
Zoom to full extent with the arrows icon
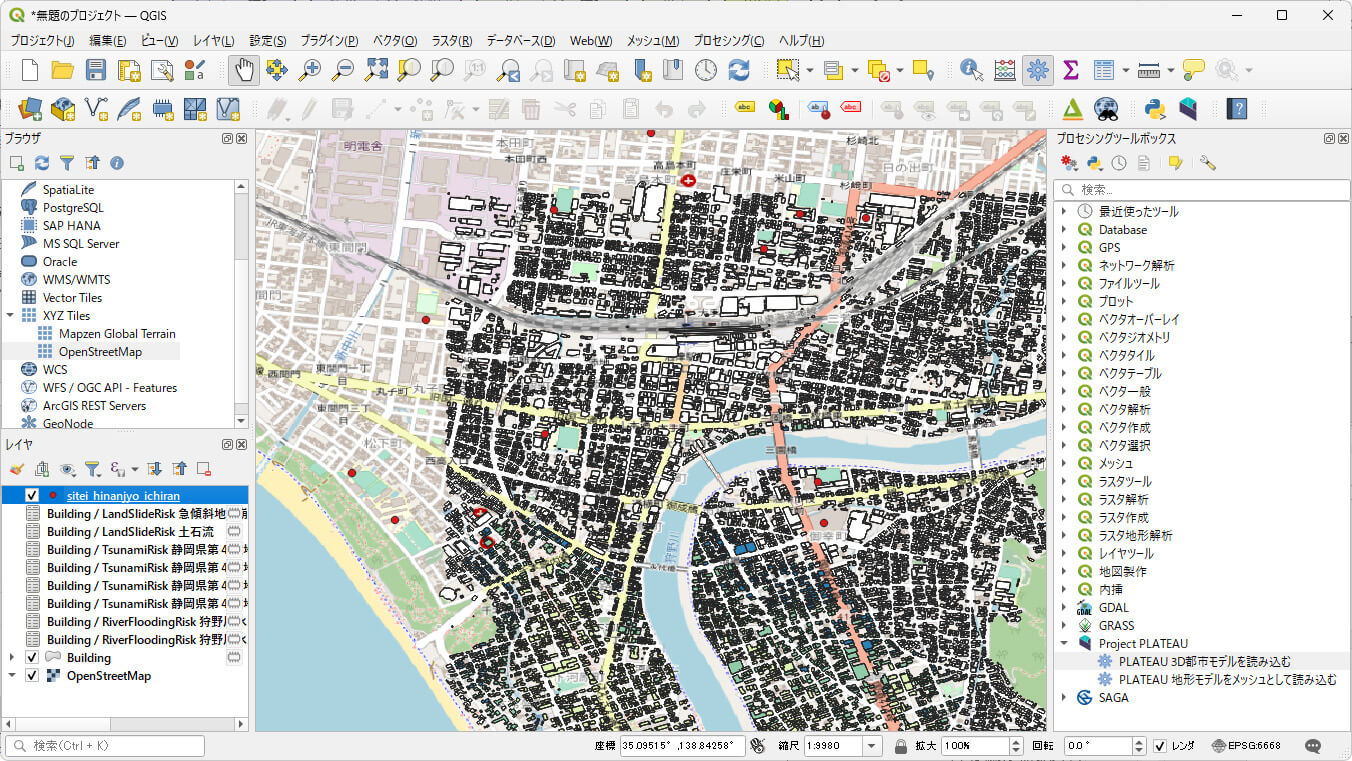coord(376,70)
